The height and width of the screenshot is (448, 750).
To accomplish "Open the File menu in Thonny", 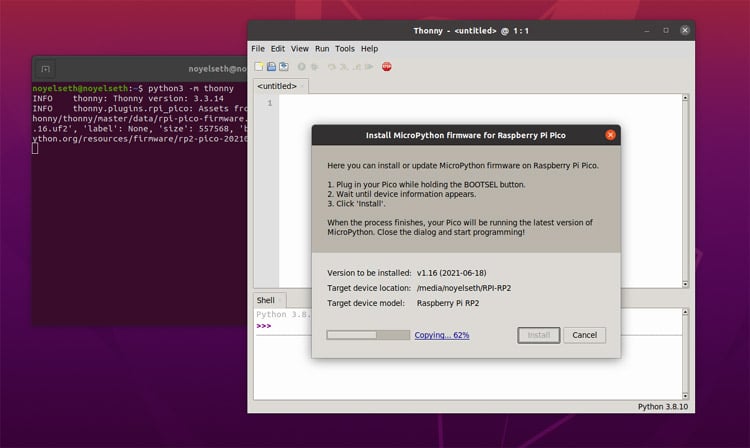I will click(258, 49).
